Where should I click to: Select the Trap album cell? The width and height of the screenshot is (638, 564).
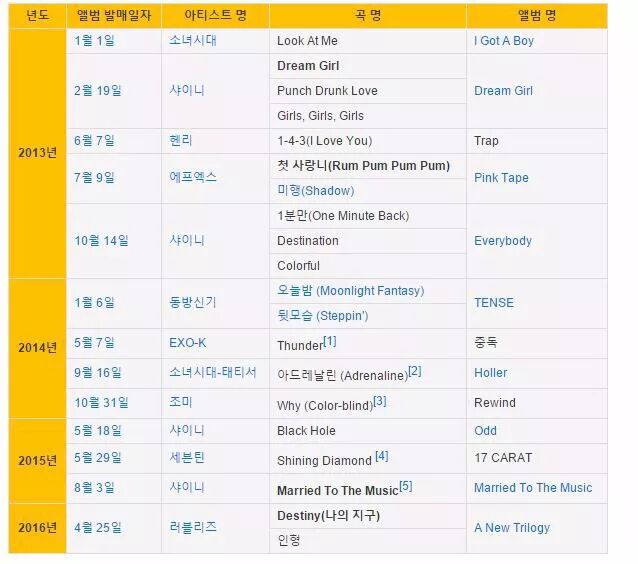pos(537,141)
